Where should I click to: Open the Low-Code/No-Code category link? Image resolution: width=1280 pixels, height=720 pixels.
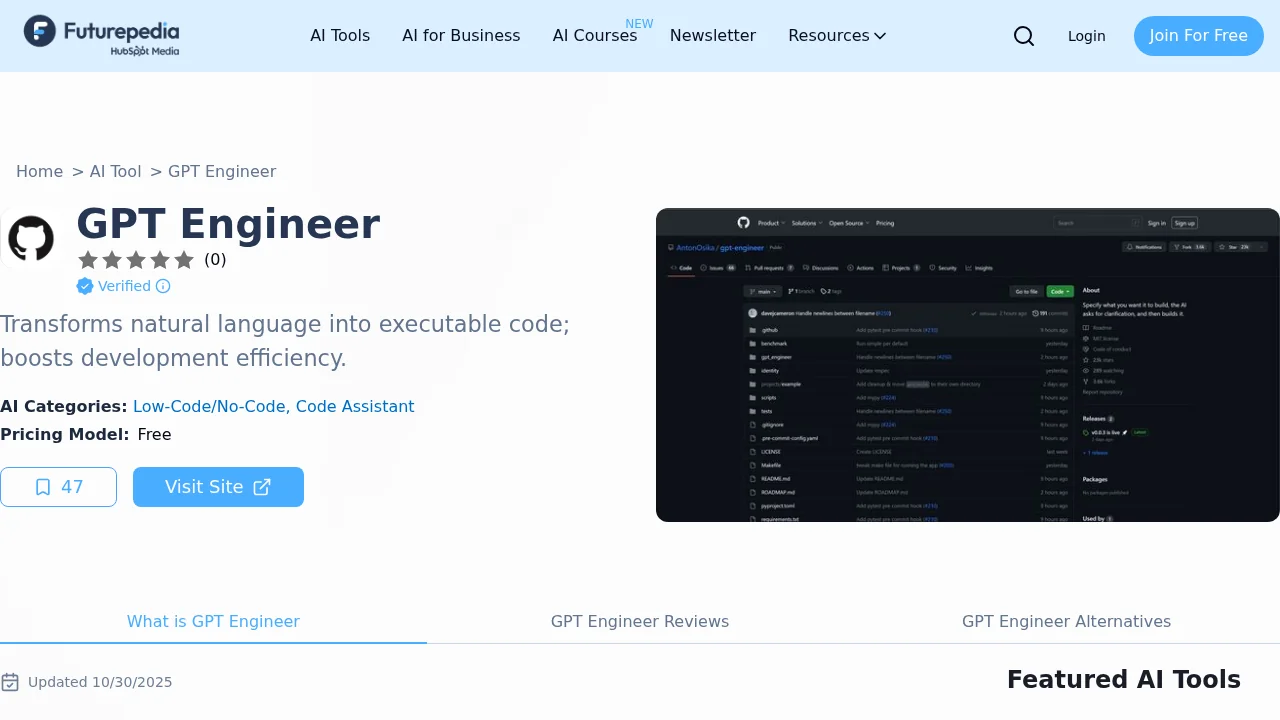209,406
